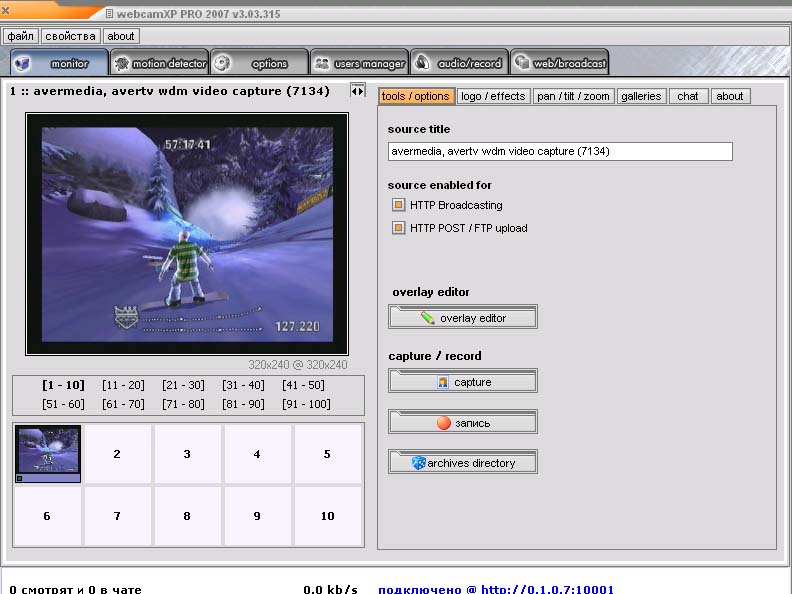Click the options tab disc icon
The height and width of the screenshot is (594, 792).
point(222,63)
